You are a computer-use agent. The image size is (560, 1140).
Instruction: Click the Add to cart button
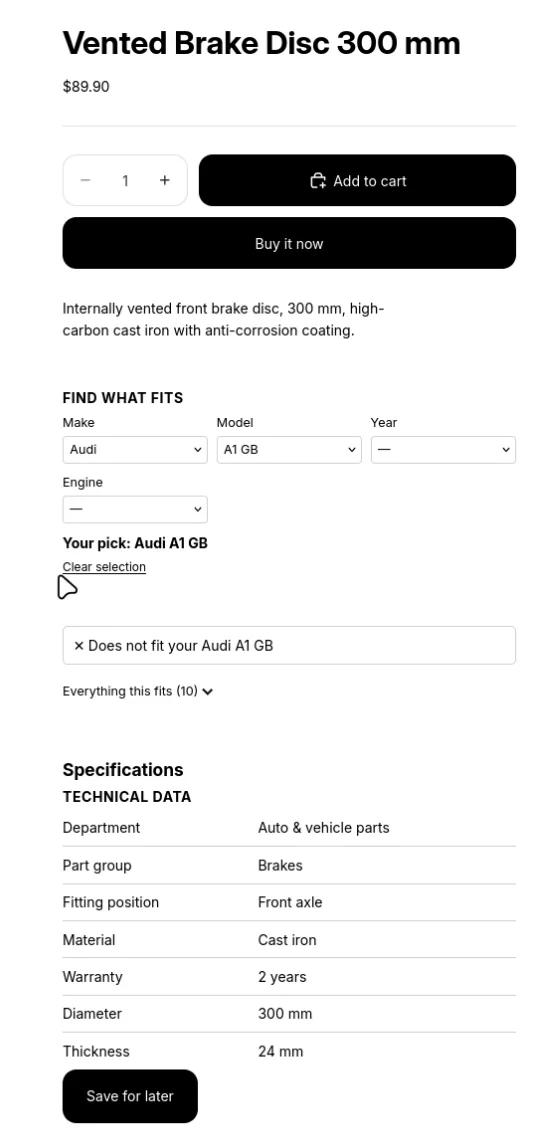pyautogui.click(x=357, y=180)
